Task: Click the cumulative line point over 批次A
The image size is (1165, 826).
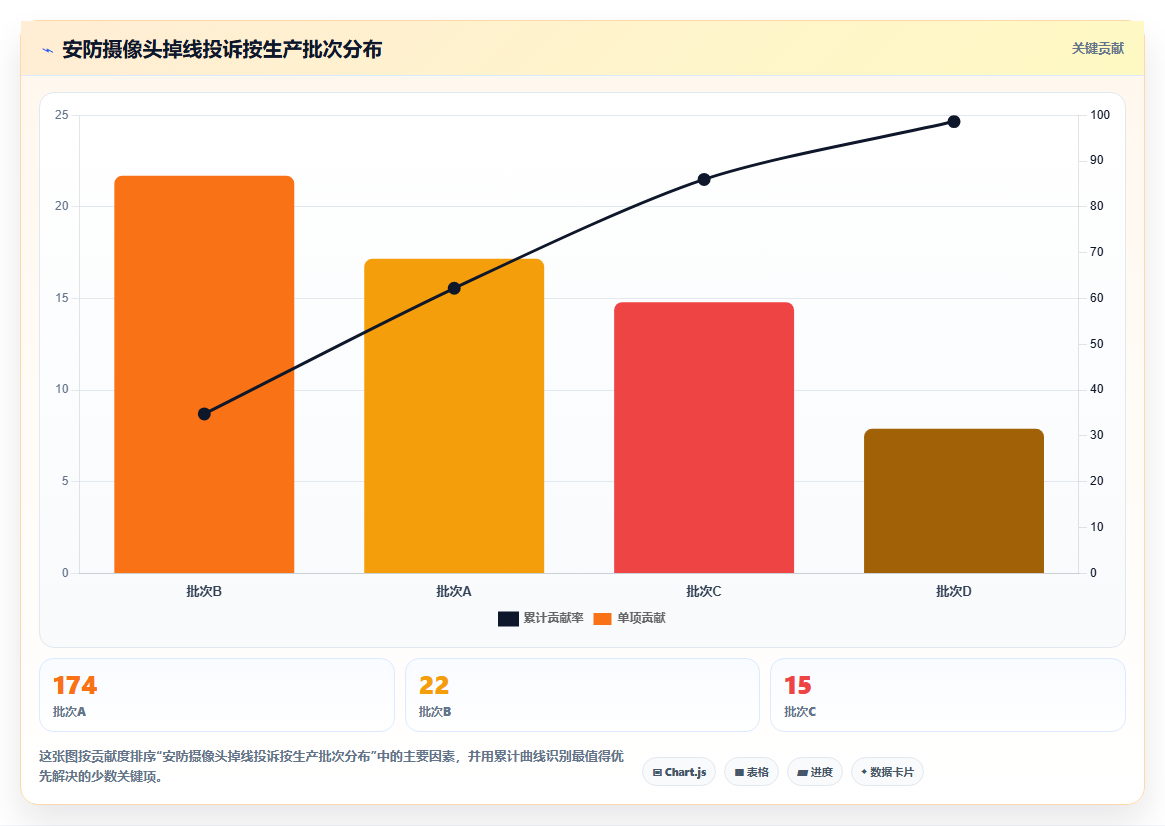Action: 454,288
